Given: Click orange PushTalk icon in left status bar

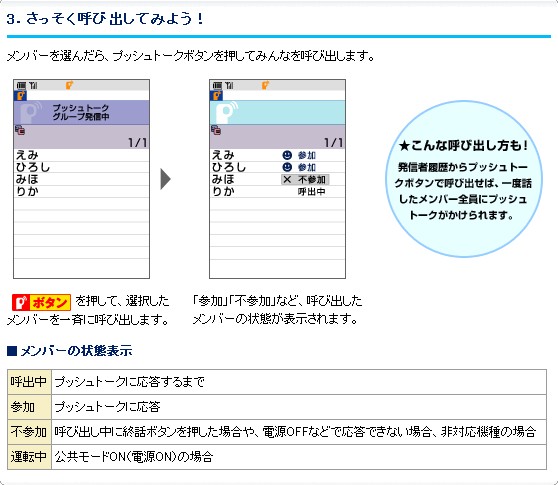Looking at the screenshot, I should click(69, 85).
